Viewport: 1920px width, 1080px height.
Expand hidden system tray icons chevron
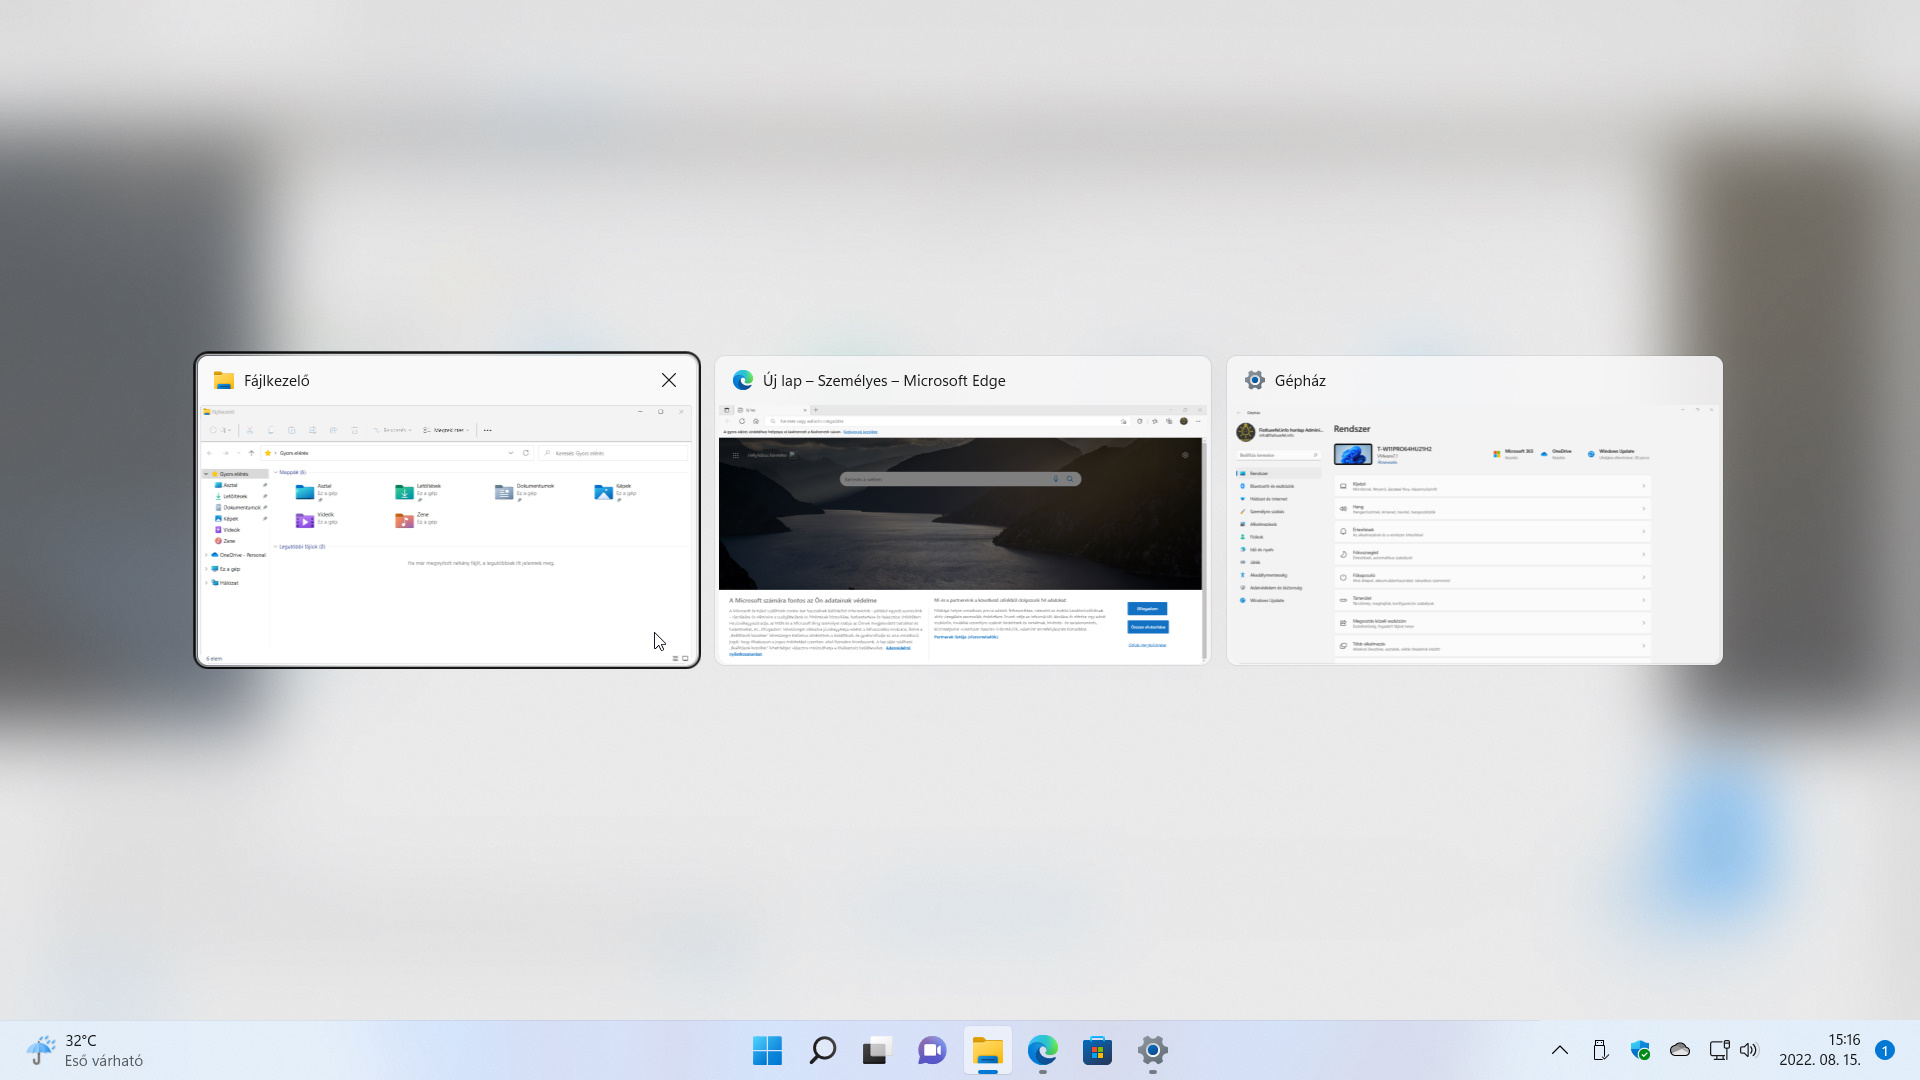[x=1559, y=1050]
